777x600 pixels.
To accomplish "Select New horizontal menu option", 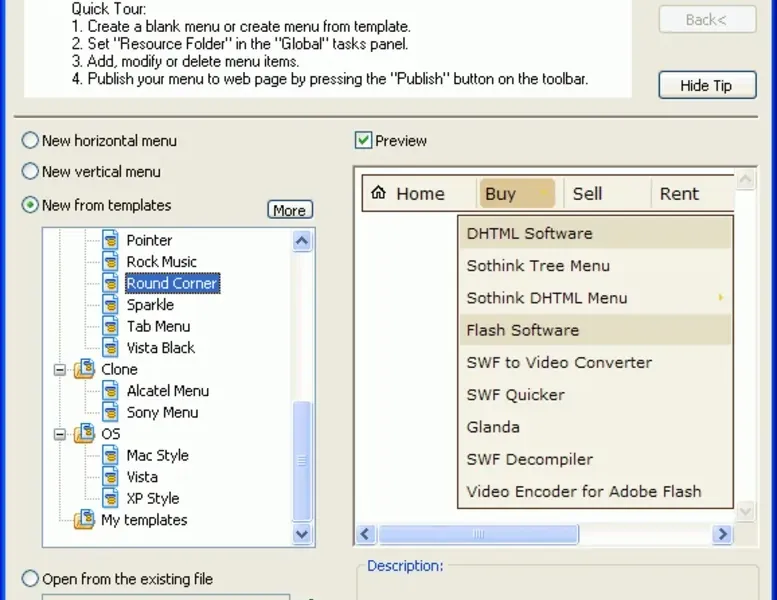I will click(x=30, y=141).
